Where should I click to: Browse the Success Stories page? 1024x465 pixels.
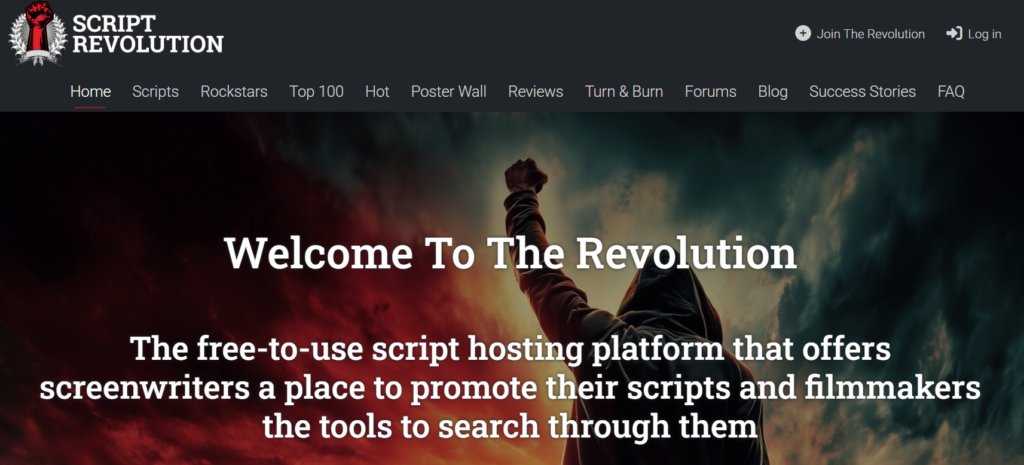[x=862, y=91]
